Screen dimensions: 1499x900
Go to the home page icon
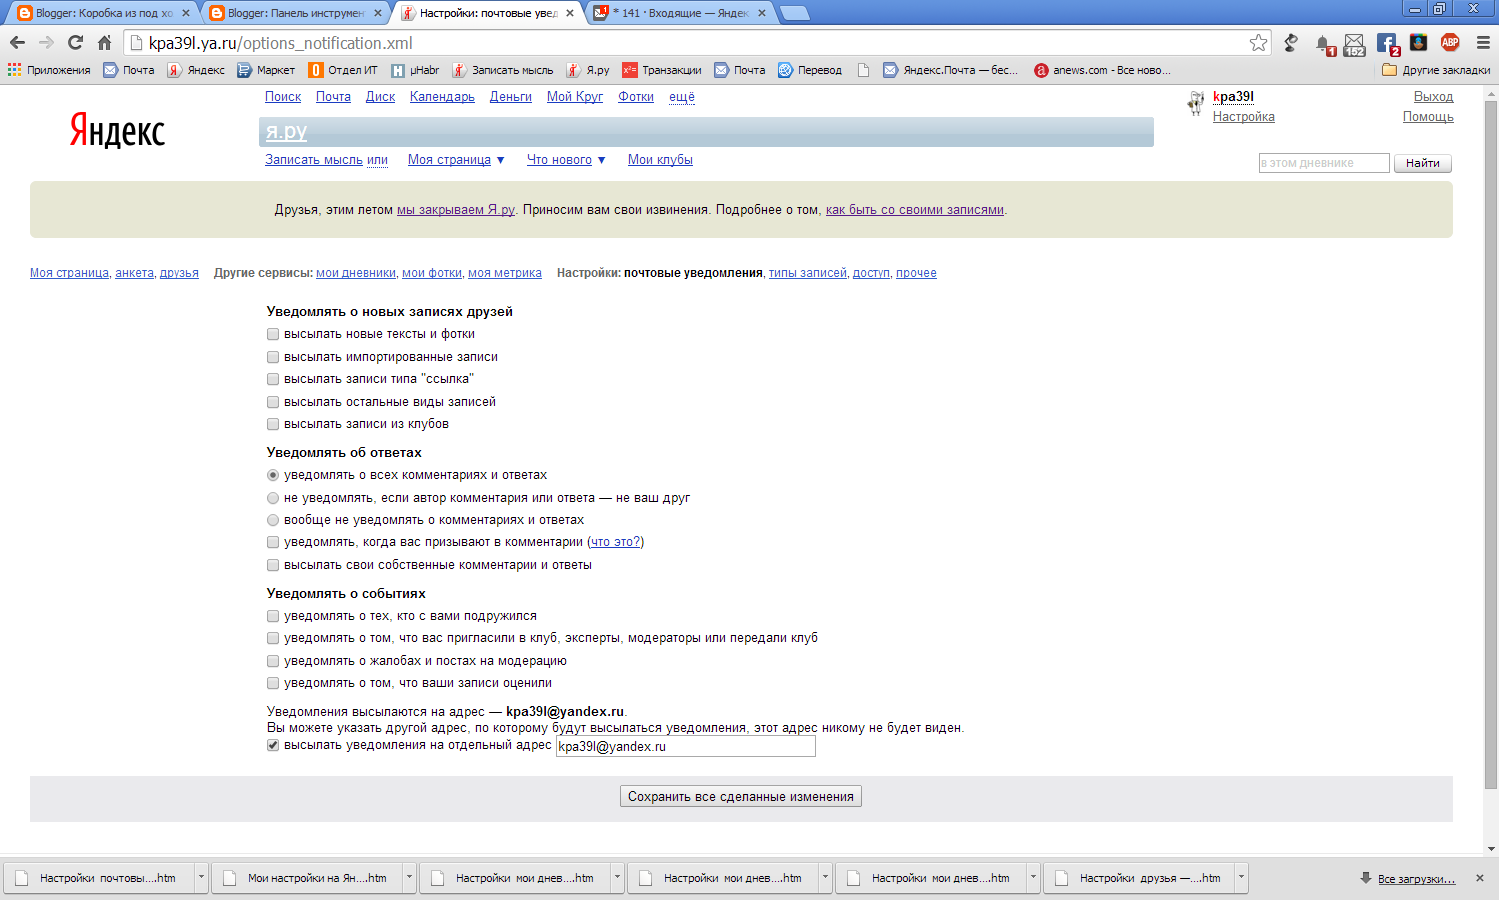[104, 42]
